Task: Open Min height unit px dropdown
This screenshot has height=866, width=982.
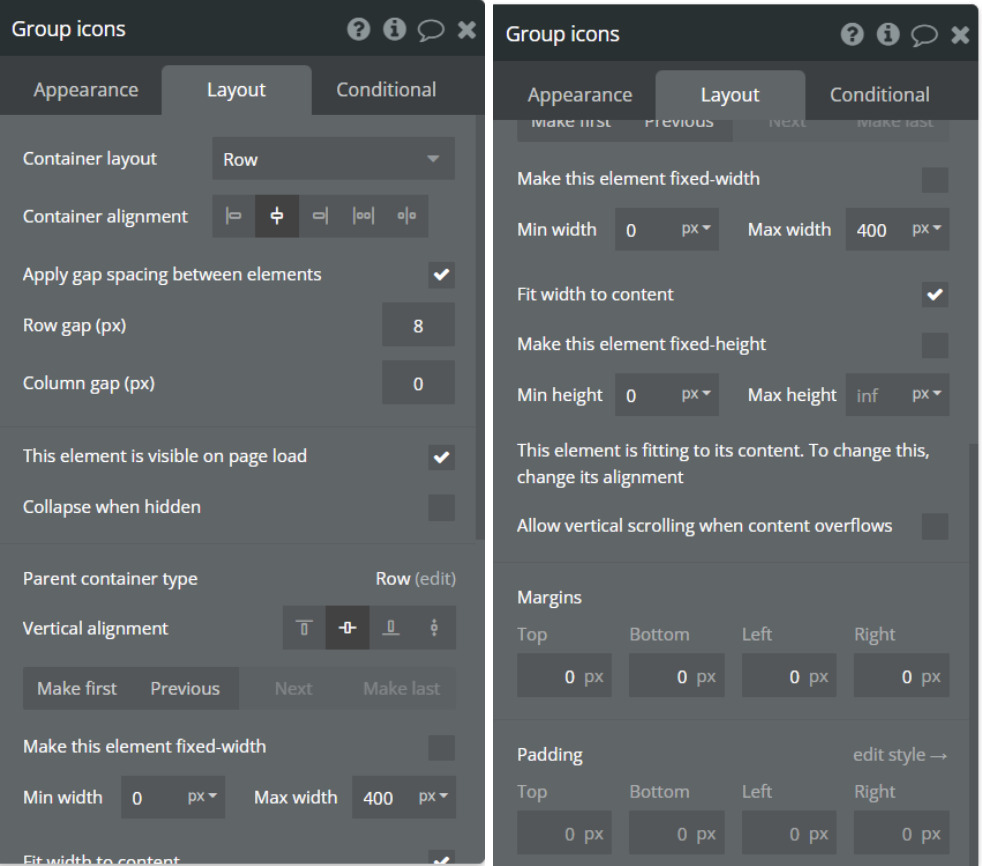Action: [x=697, y=395]
